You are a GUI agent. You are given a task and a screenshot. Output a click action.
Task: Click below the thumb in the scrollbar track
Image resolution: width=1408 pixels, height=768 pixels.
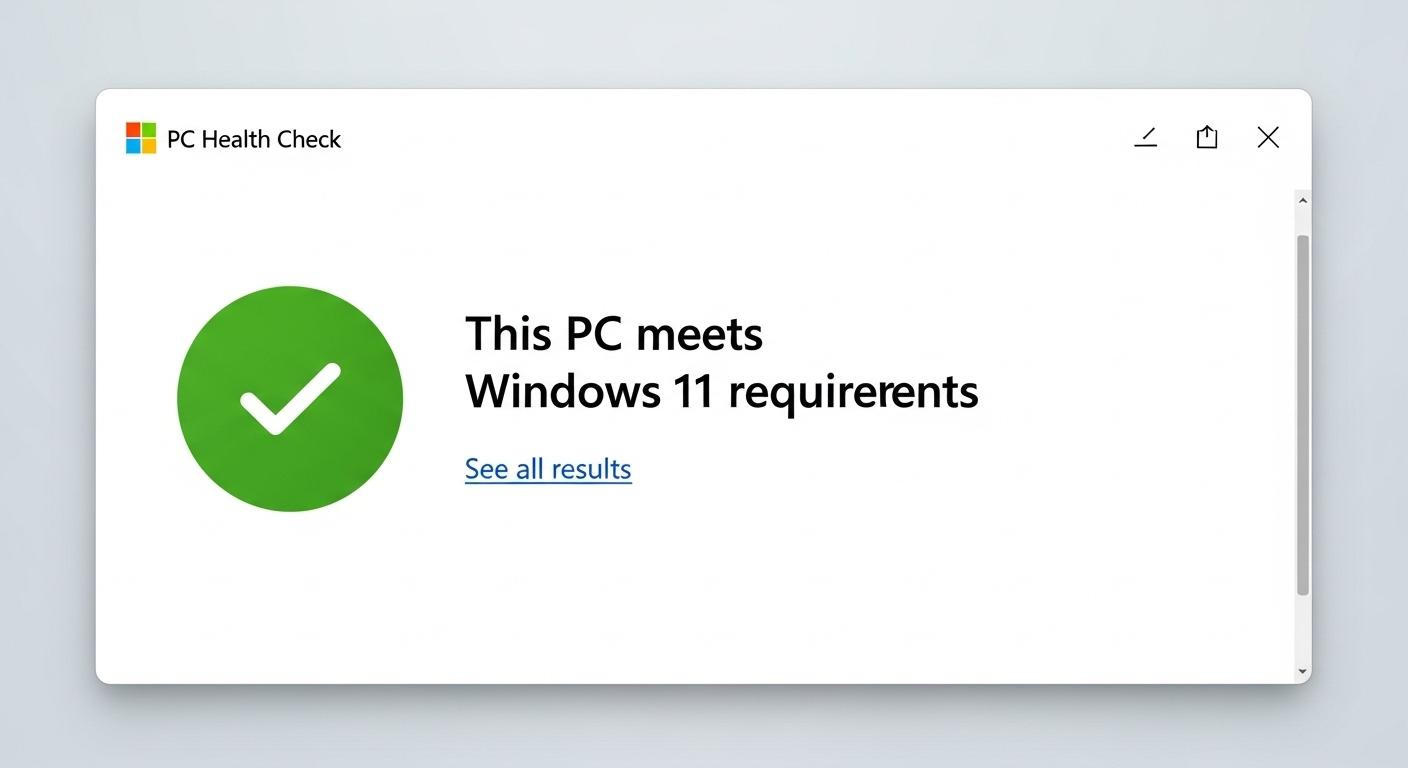(x=1302, y=630)
